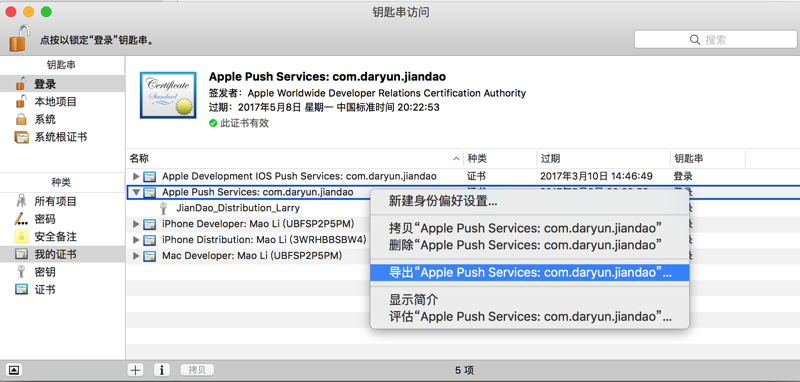Viewport: 800px width, 382px height.
Task: Expand Apple Development IOS Push Services row
Action: [x=136, y=176]
